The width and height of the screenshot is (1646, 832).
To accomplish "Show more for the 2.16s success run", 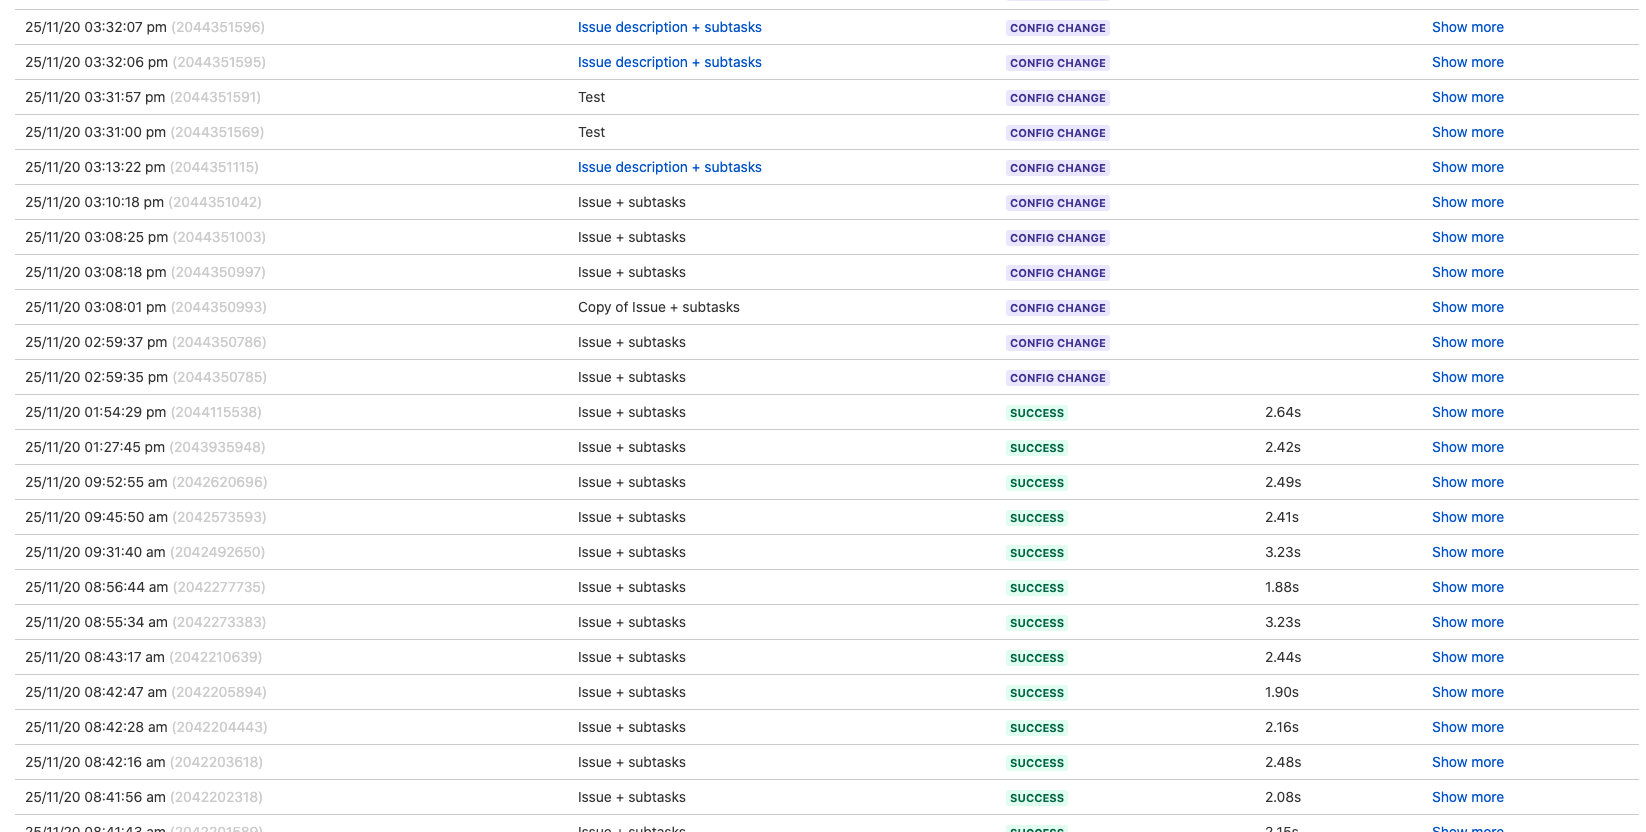I will (x=1467, y=727).
